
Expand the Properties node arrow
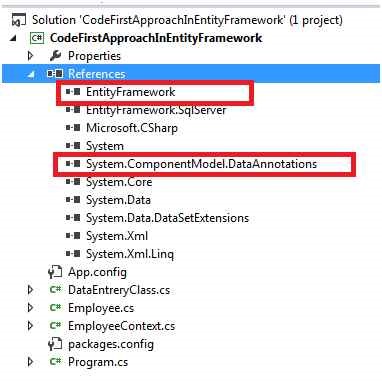(x=31, y=56)
